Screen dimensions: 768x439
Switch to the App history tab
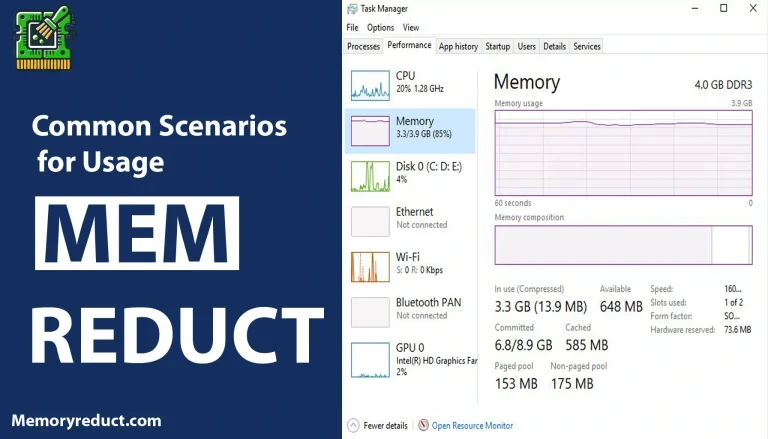coord(458,47)
